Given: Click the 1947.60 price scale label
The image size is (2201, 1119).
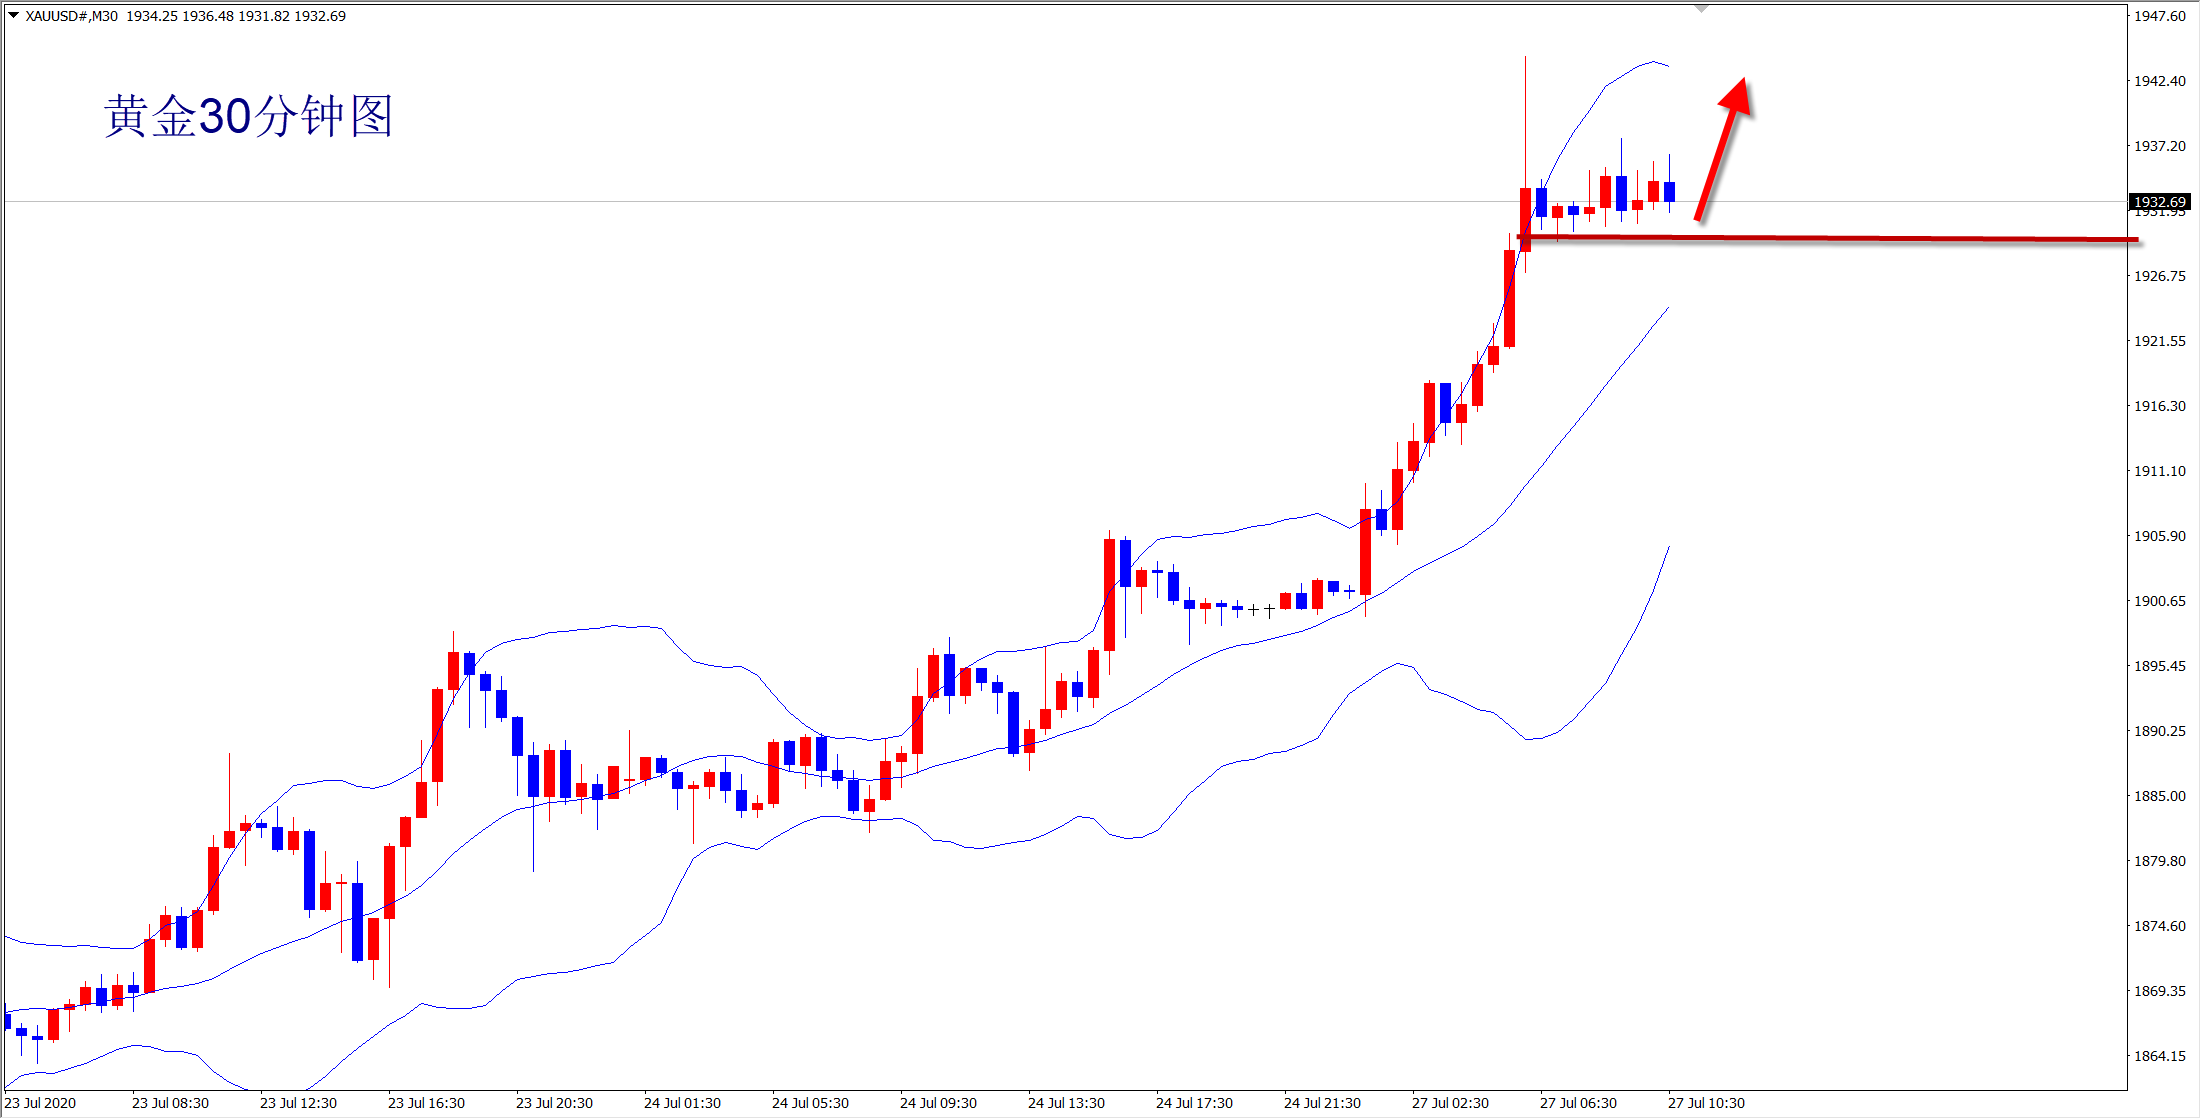Looking at the screenshot, I should point(2160,16).
